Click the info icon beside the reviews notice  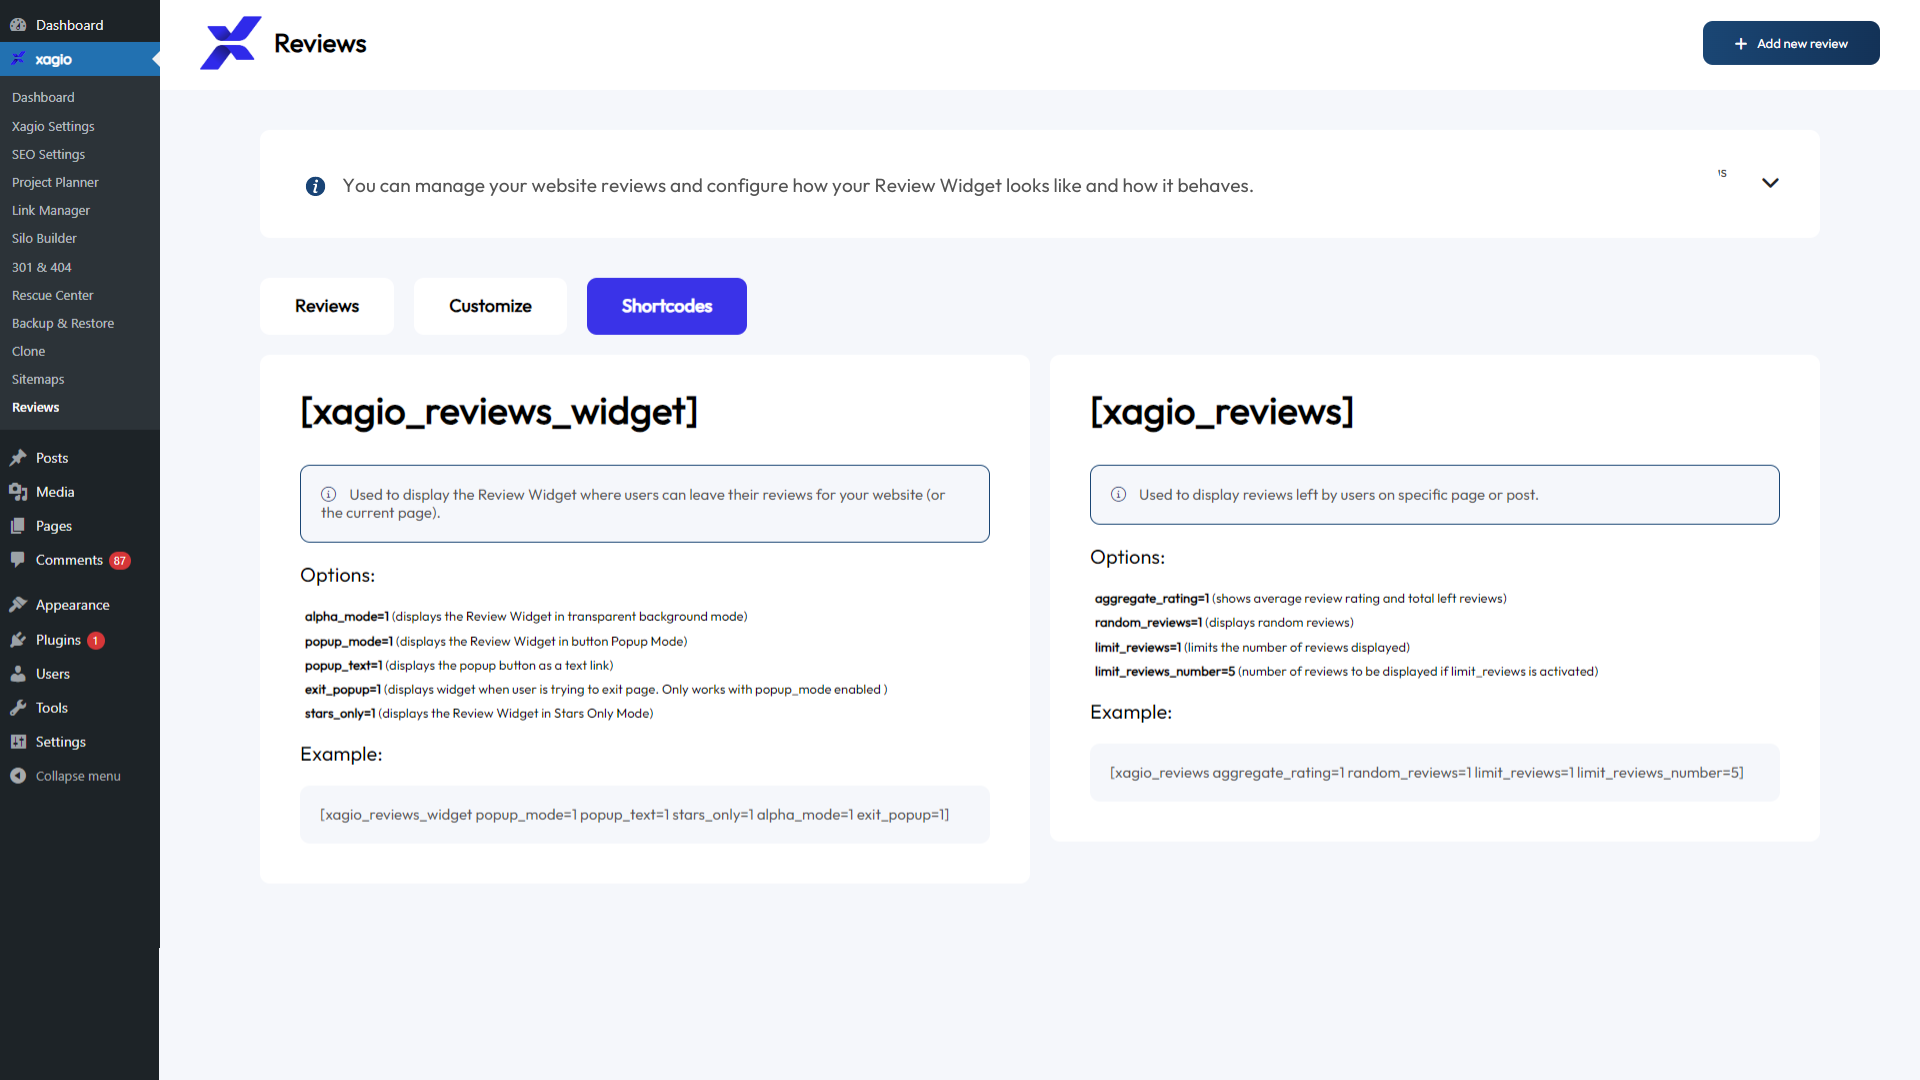(x=315, y=186)
